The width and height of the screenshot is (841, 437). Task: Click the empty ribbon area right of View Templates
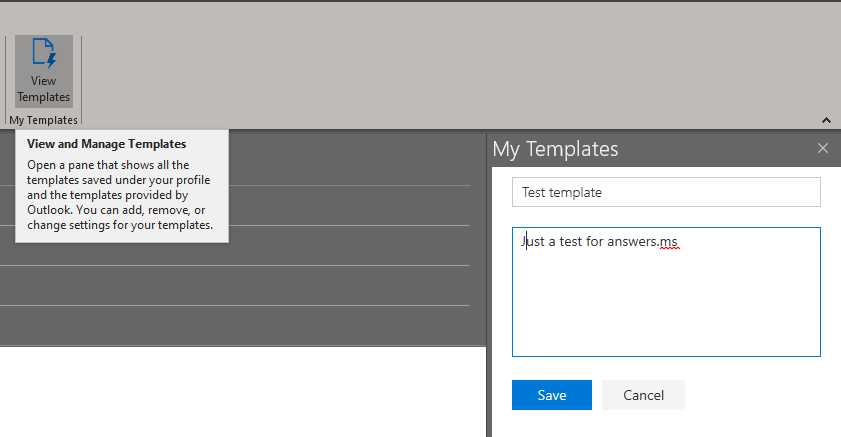point(450,70)
